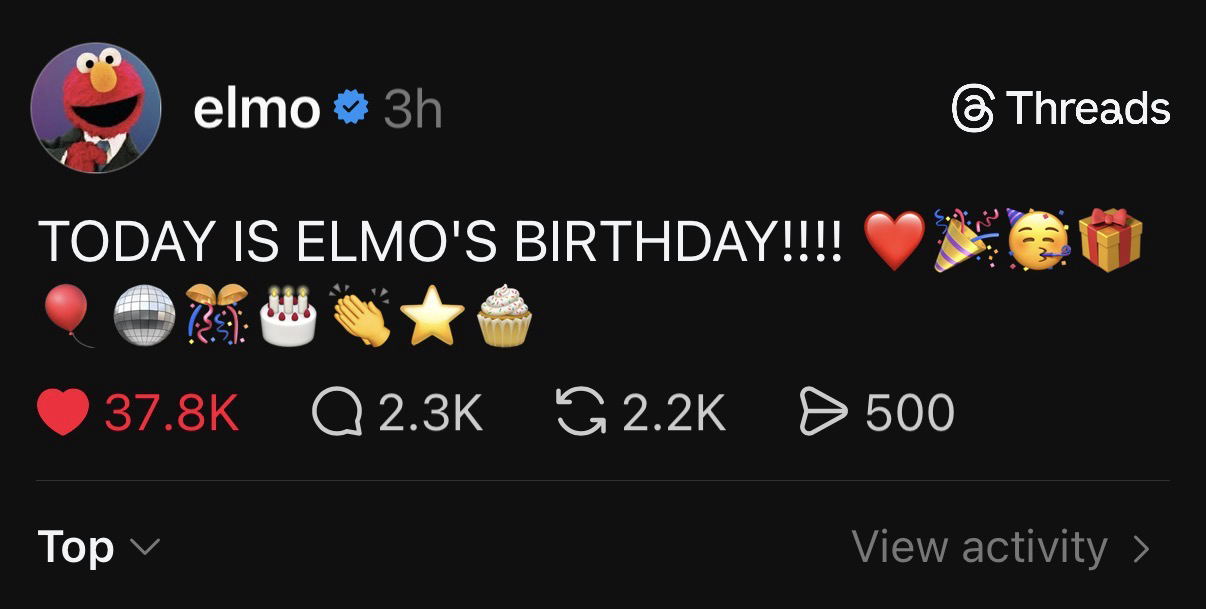Image resolution: width=1206 pixels, height=609 pixels.
Task: Click the TODAY IS ELMO'S BIRTHDAY post text
Action: (440, 243)
